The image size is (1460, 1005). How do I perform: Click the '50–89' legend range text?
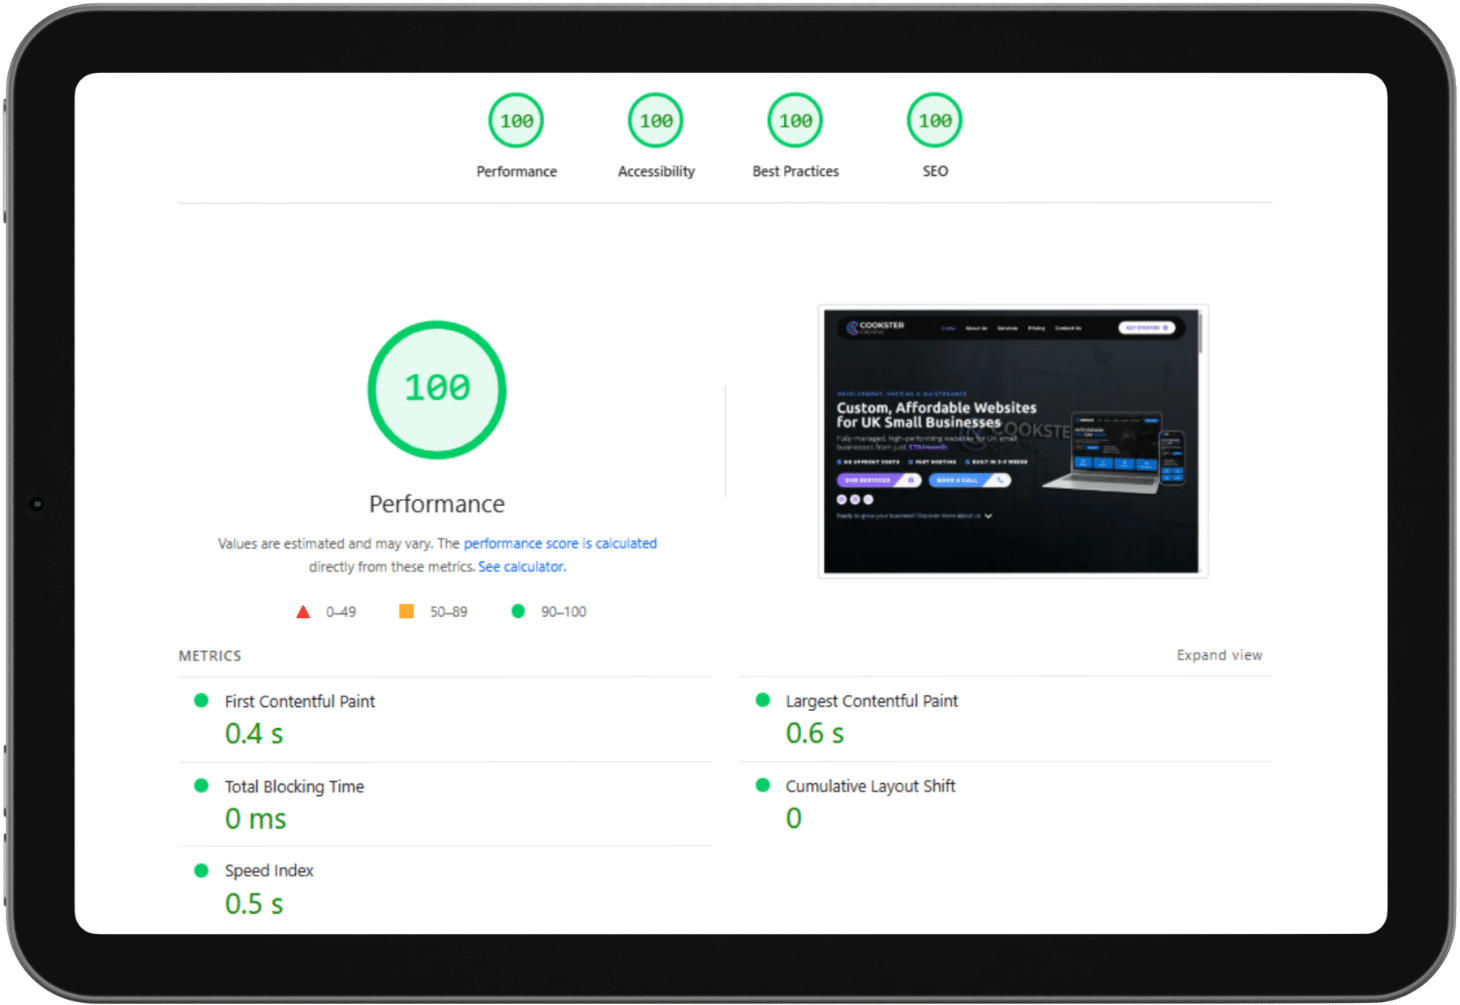(449, 612)
